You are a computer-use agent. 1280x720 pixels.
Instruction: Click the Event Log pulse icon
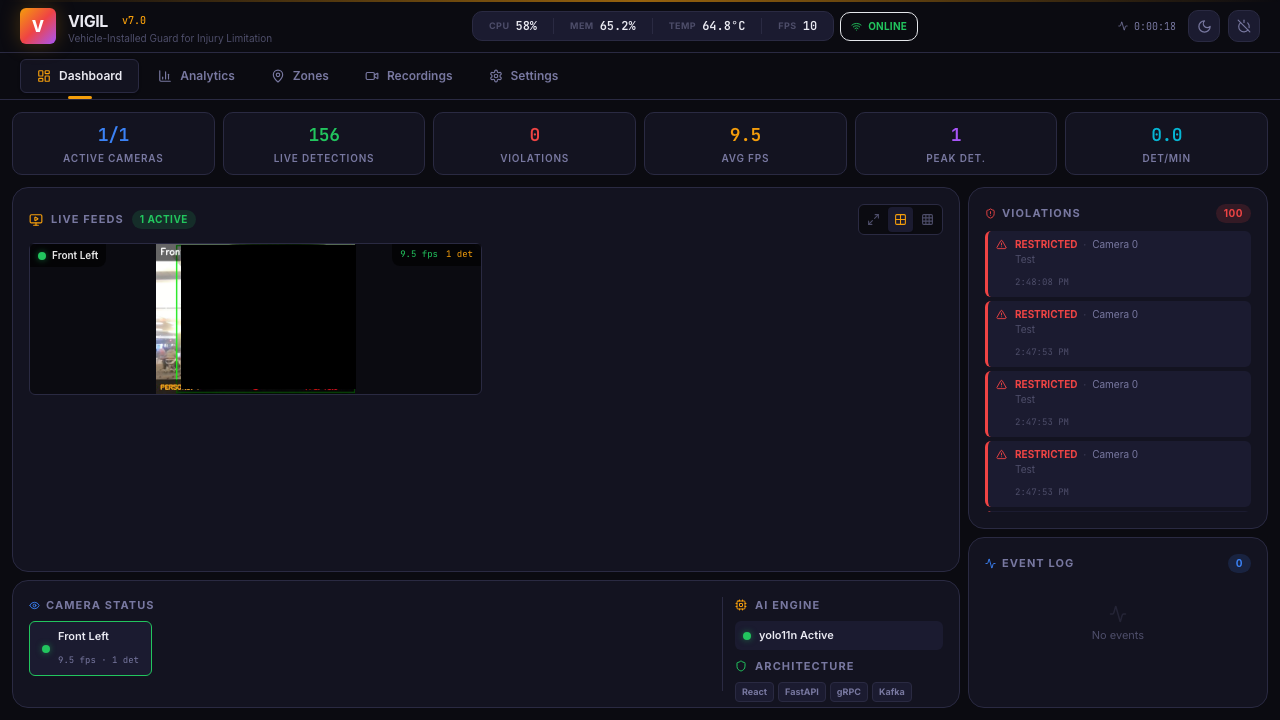[x=991, y=563]
